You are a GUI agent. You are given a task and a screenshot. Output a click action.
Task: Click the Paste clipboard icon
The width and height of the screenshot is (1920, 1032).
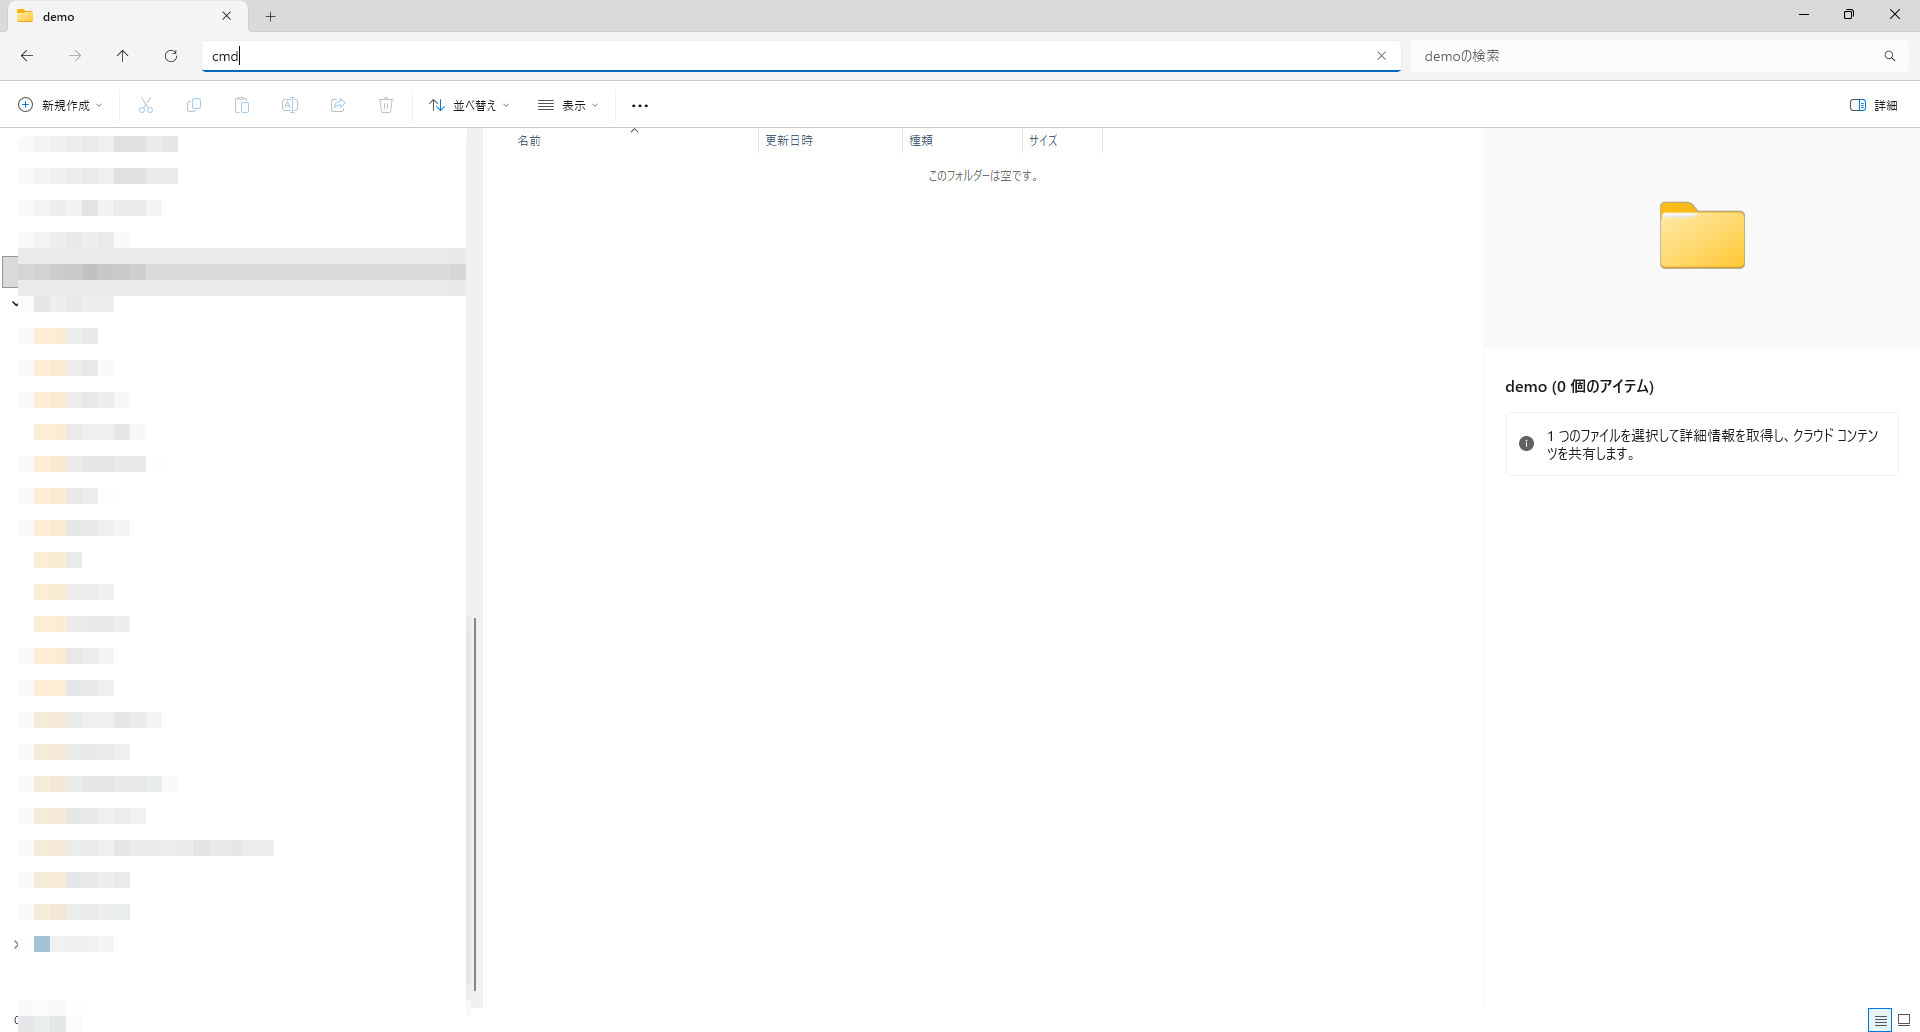pyautogui.click(x=242, y=105)
